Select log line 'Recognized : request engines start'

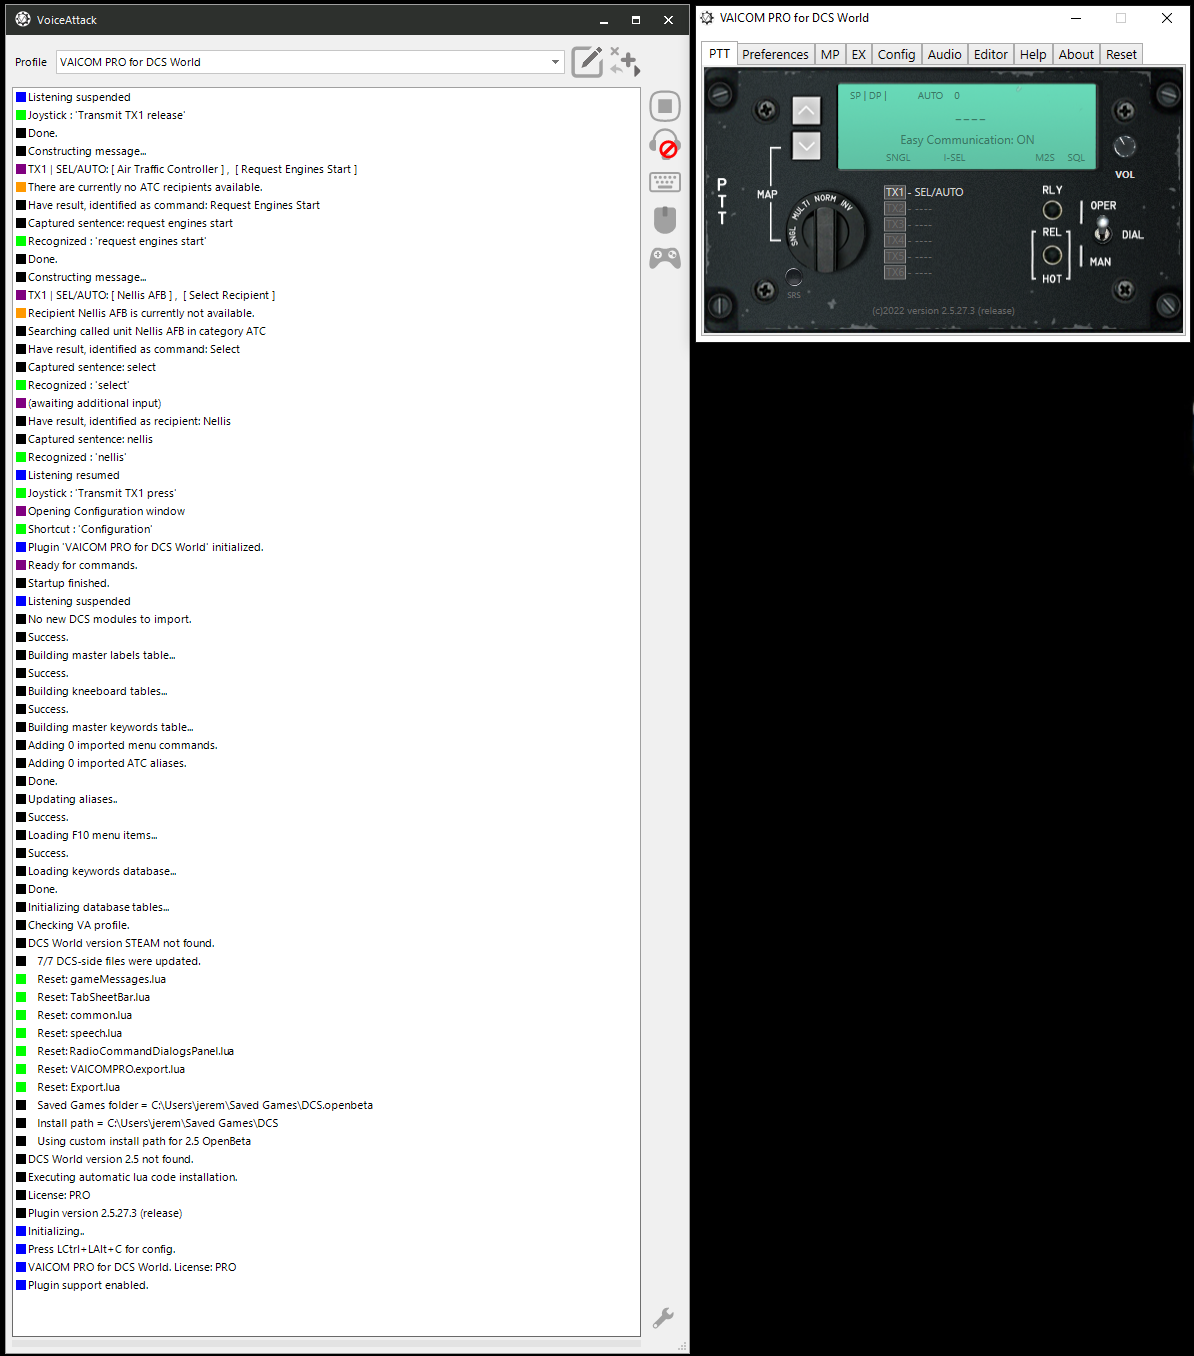coord(117,241)
